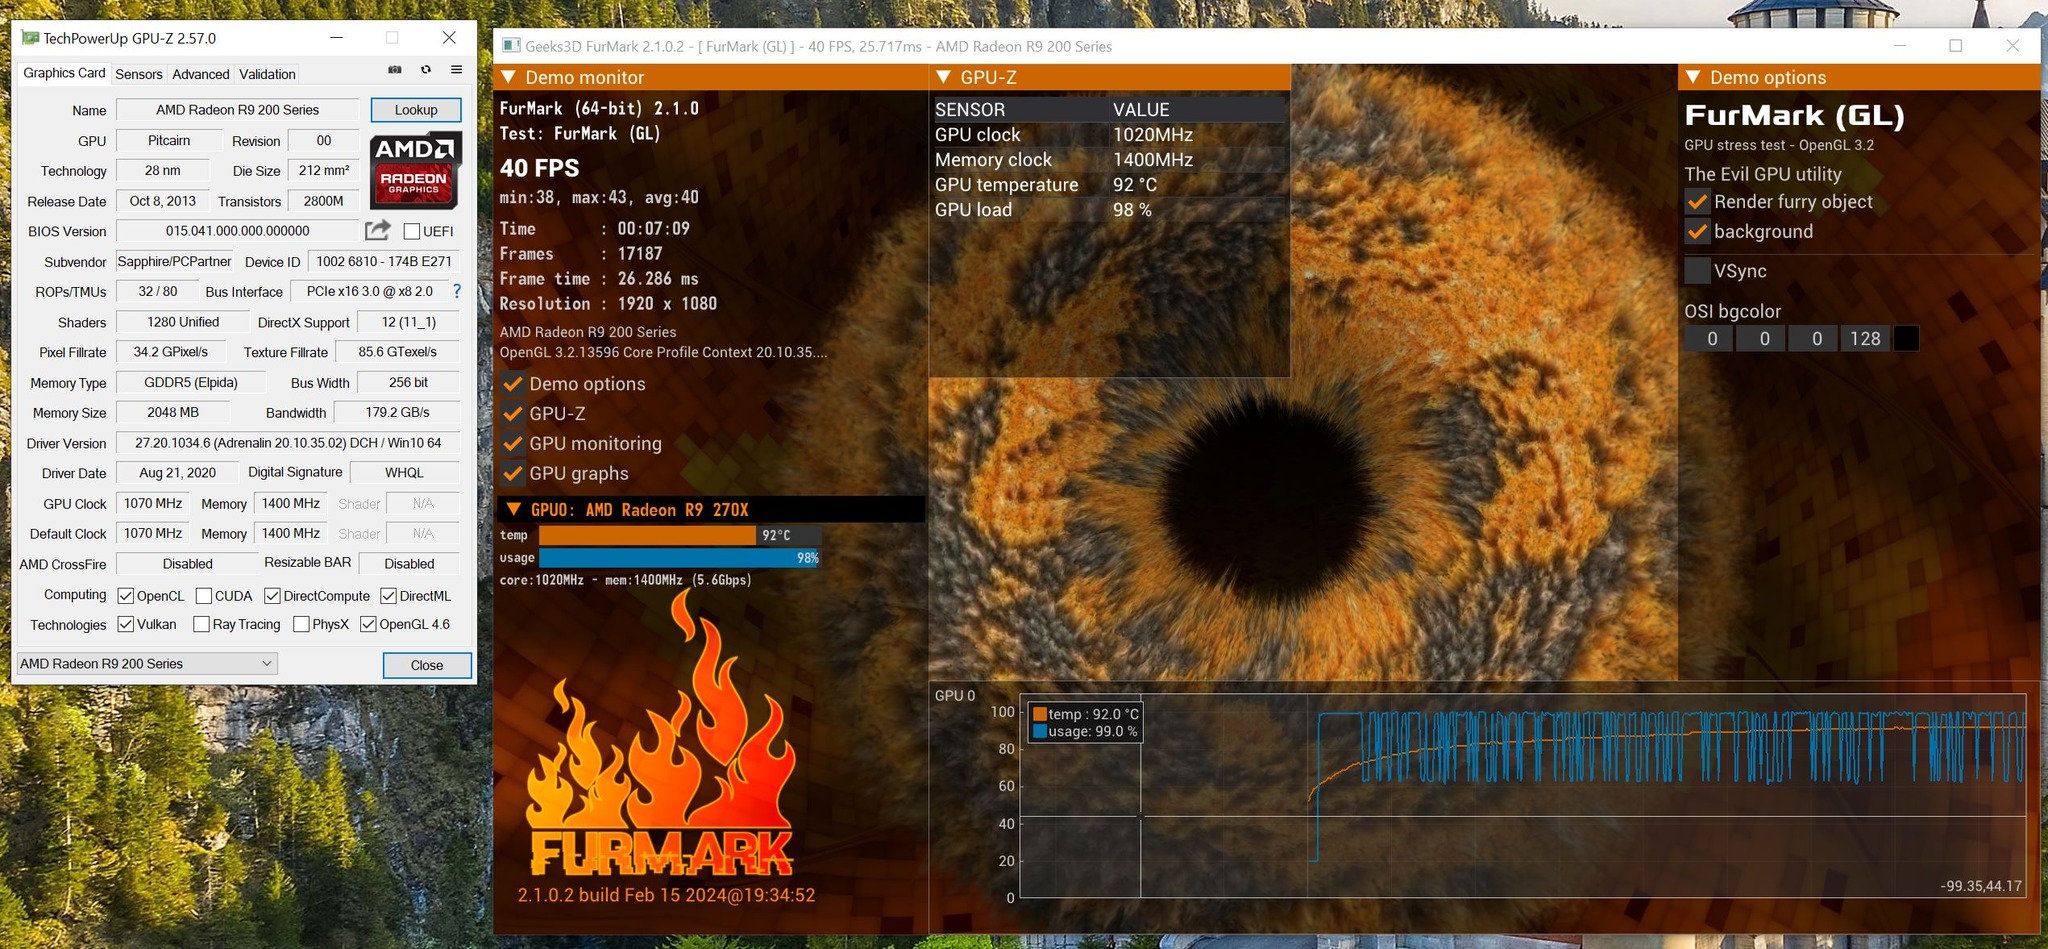
Task: Select the Graphics Card tab
Action: pyautogui.click(x=64, y=73)
